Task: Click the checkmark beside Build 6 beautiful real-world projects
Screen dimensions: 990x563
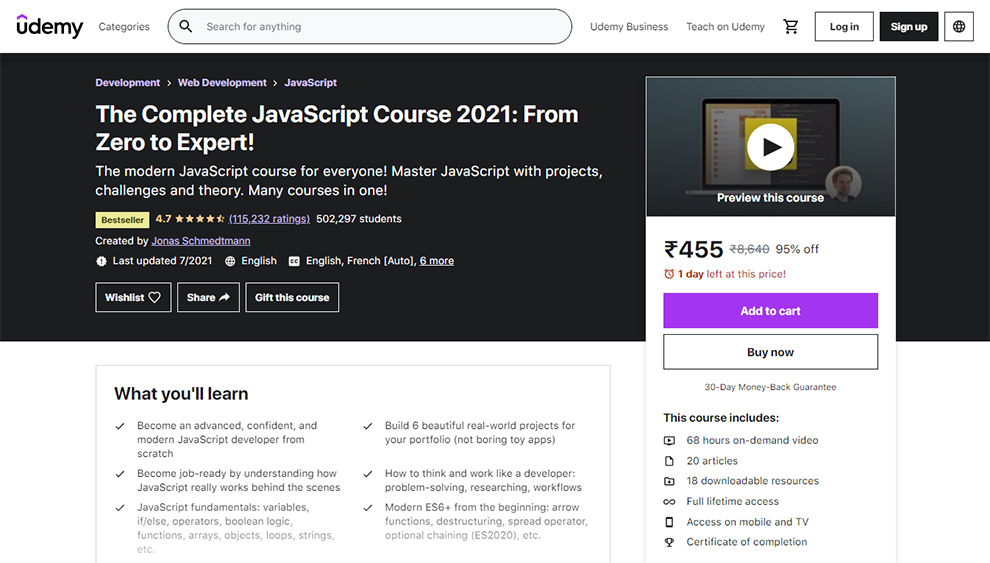Action: click(x=368, y=426)
